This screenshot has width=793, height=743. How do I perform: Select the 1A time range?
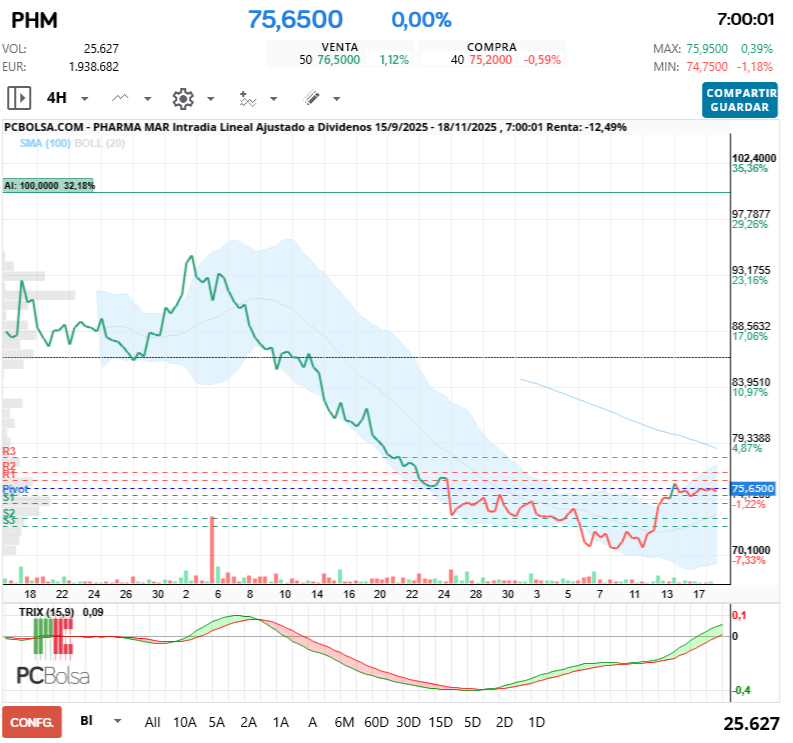point(281,721)
